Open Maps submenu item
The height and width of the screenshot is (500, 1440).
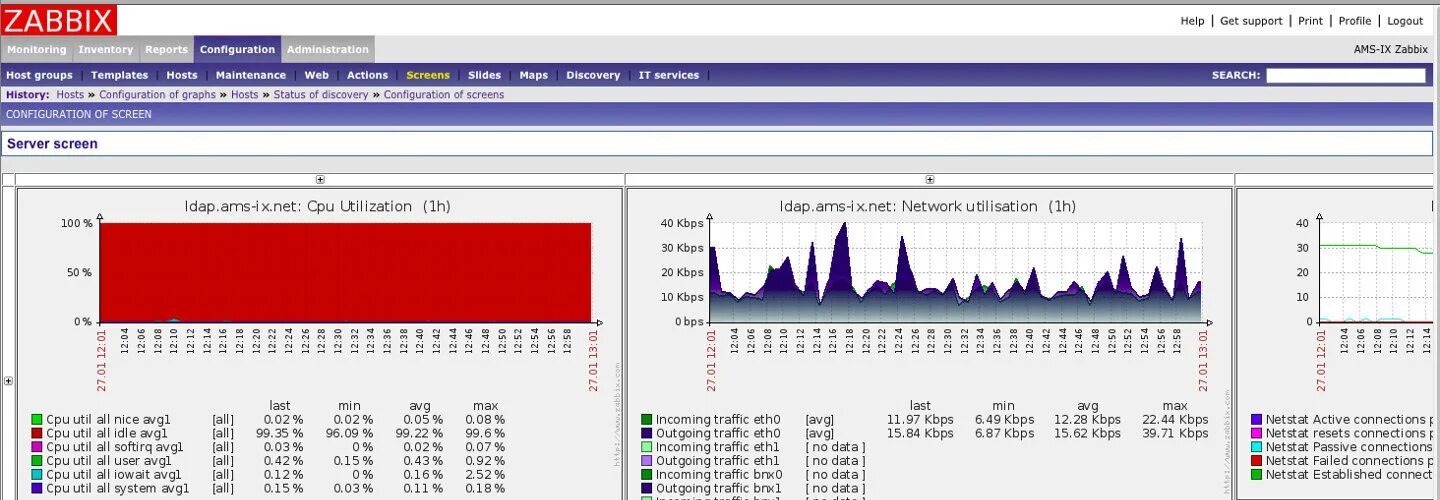click(x=534, y=75)
